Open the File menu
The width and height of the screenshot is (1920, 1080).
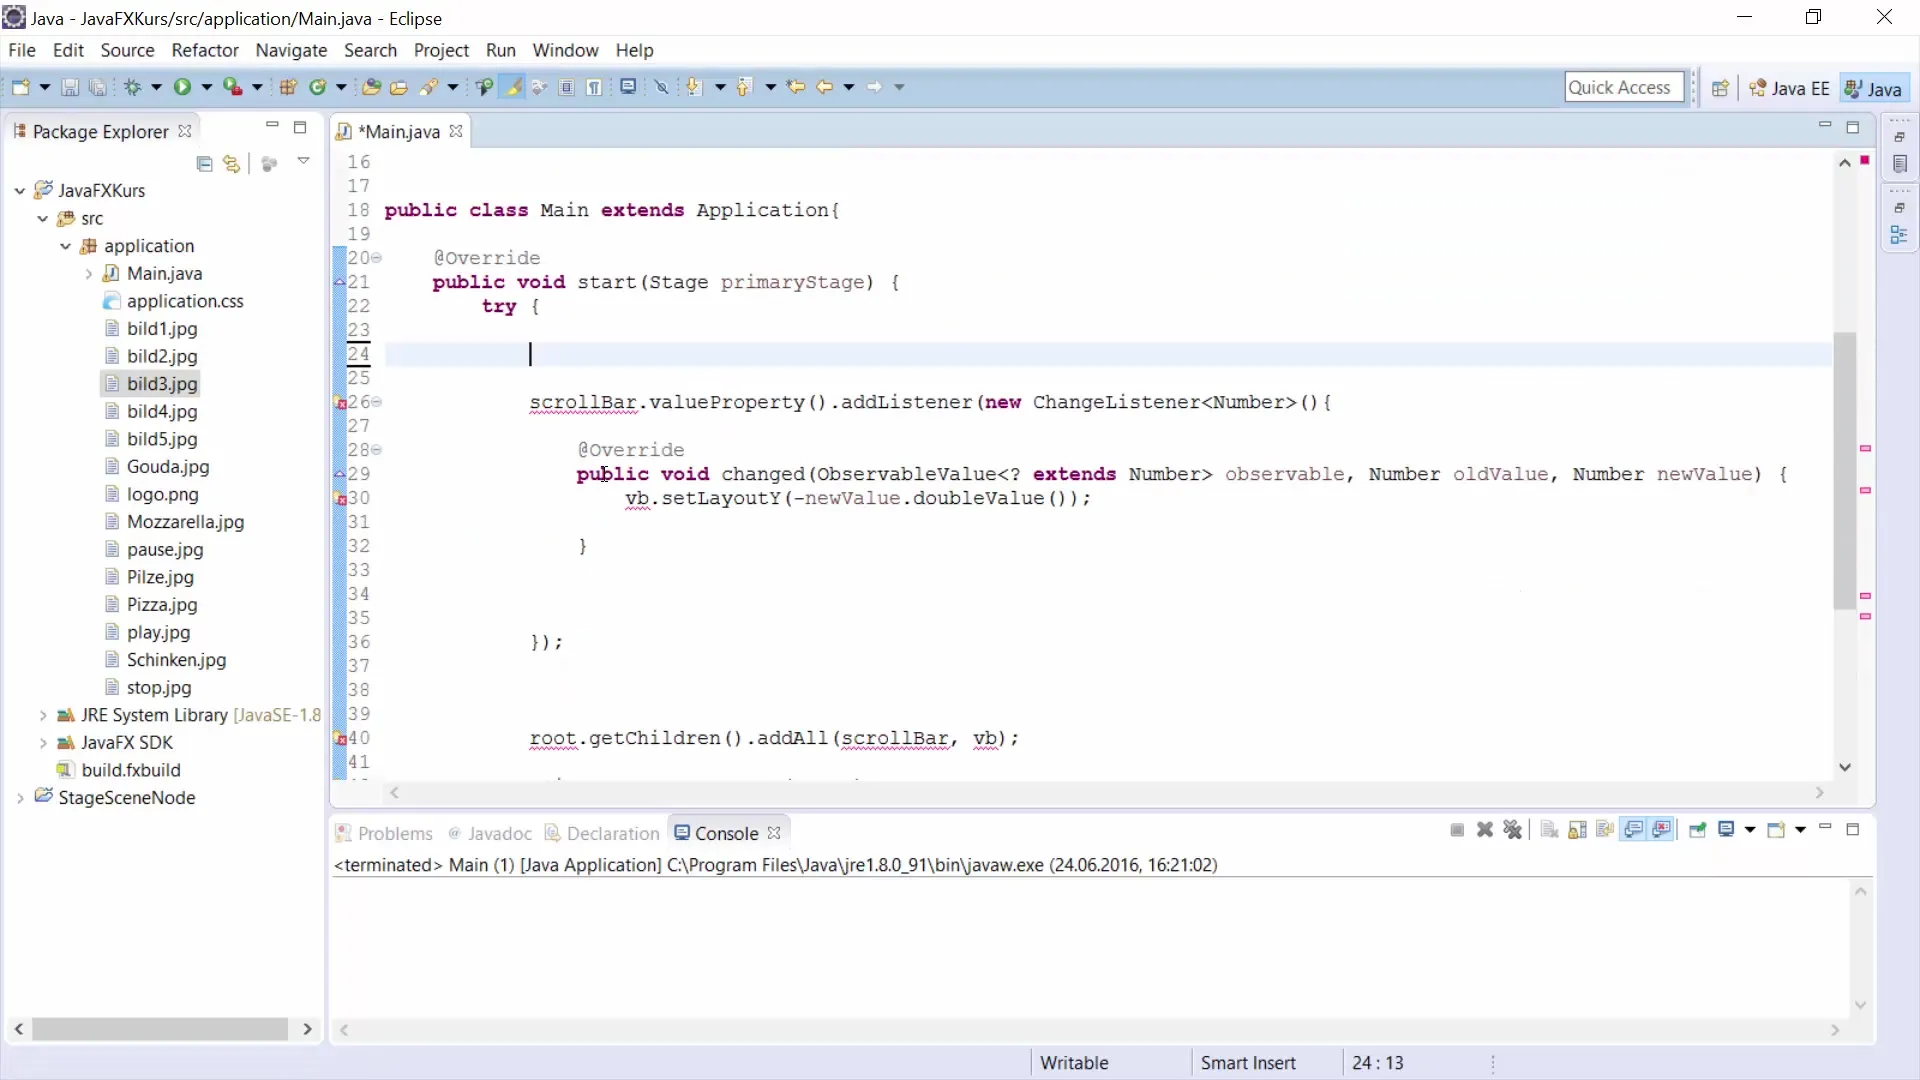[x=21, y=50]
